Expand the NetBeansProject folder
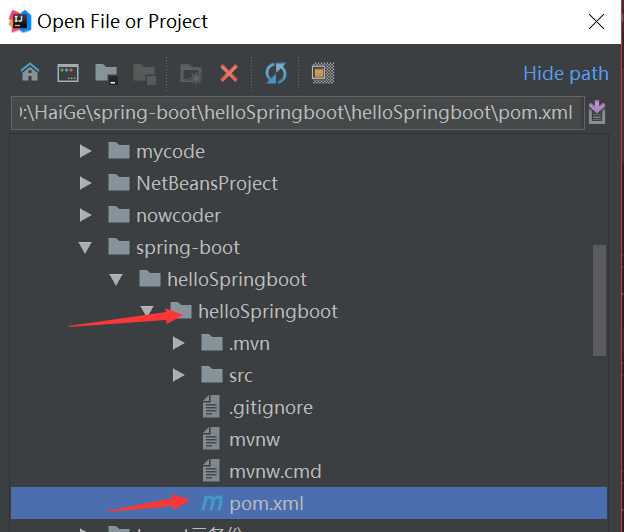The width and height of the screenshot is (624, 532). (86, 184)
